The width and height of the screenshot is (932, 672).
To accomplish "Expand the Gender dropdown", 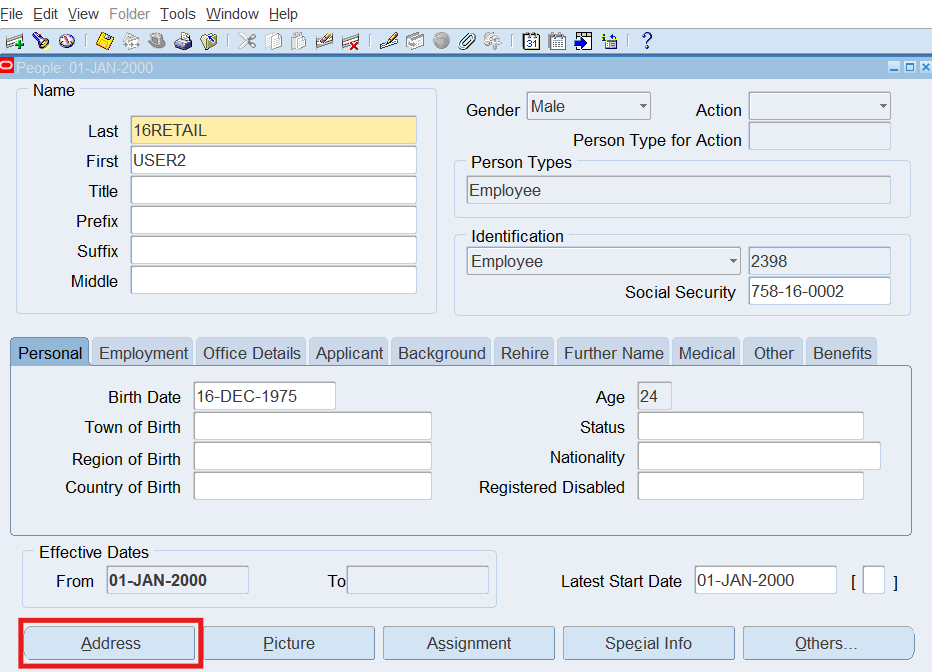I will (x=642, y=106).
